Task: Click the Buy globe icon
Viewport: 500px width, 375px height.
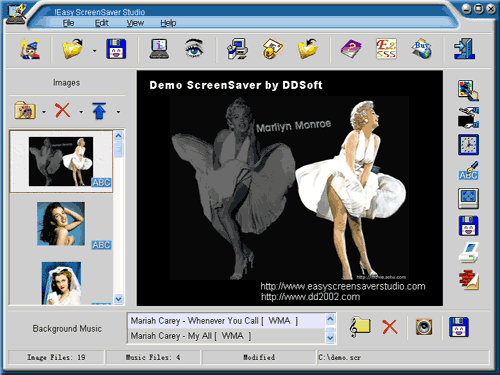Action: 422,49
